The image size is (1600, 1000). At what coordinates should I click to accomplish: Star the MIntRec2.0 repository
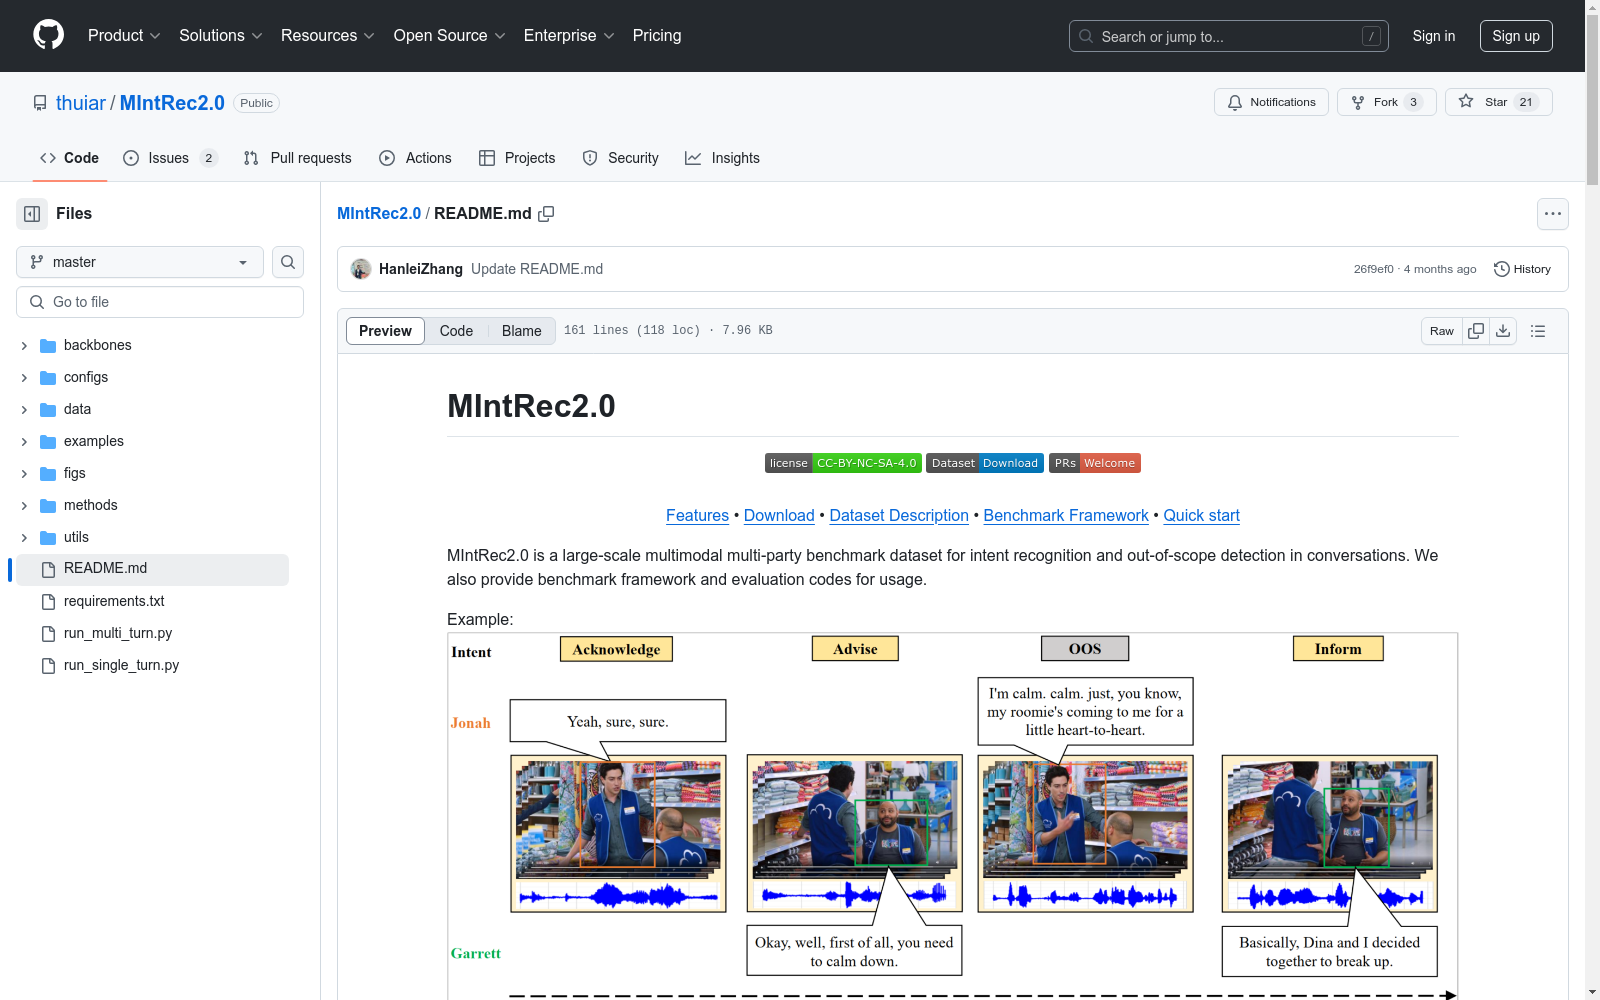1498,102
